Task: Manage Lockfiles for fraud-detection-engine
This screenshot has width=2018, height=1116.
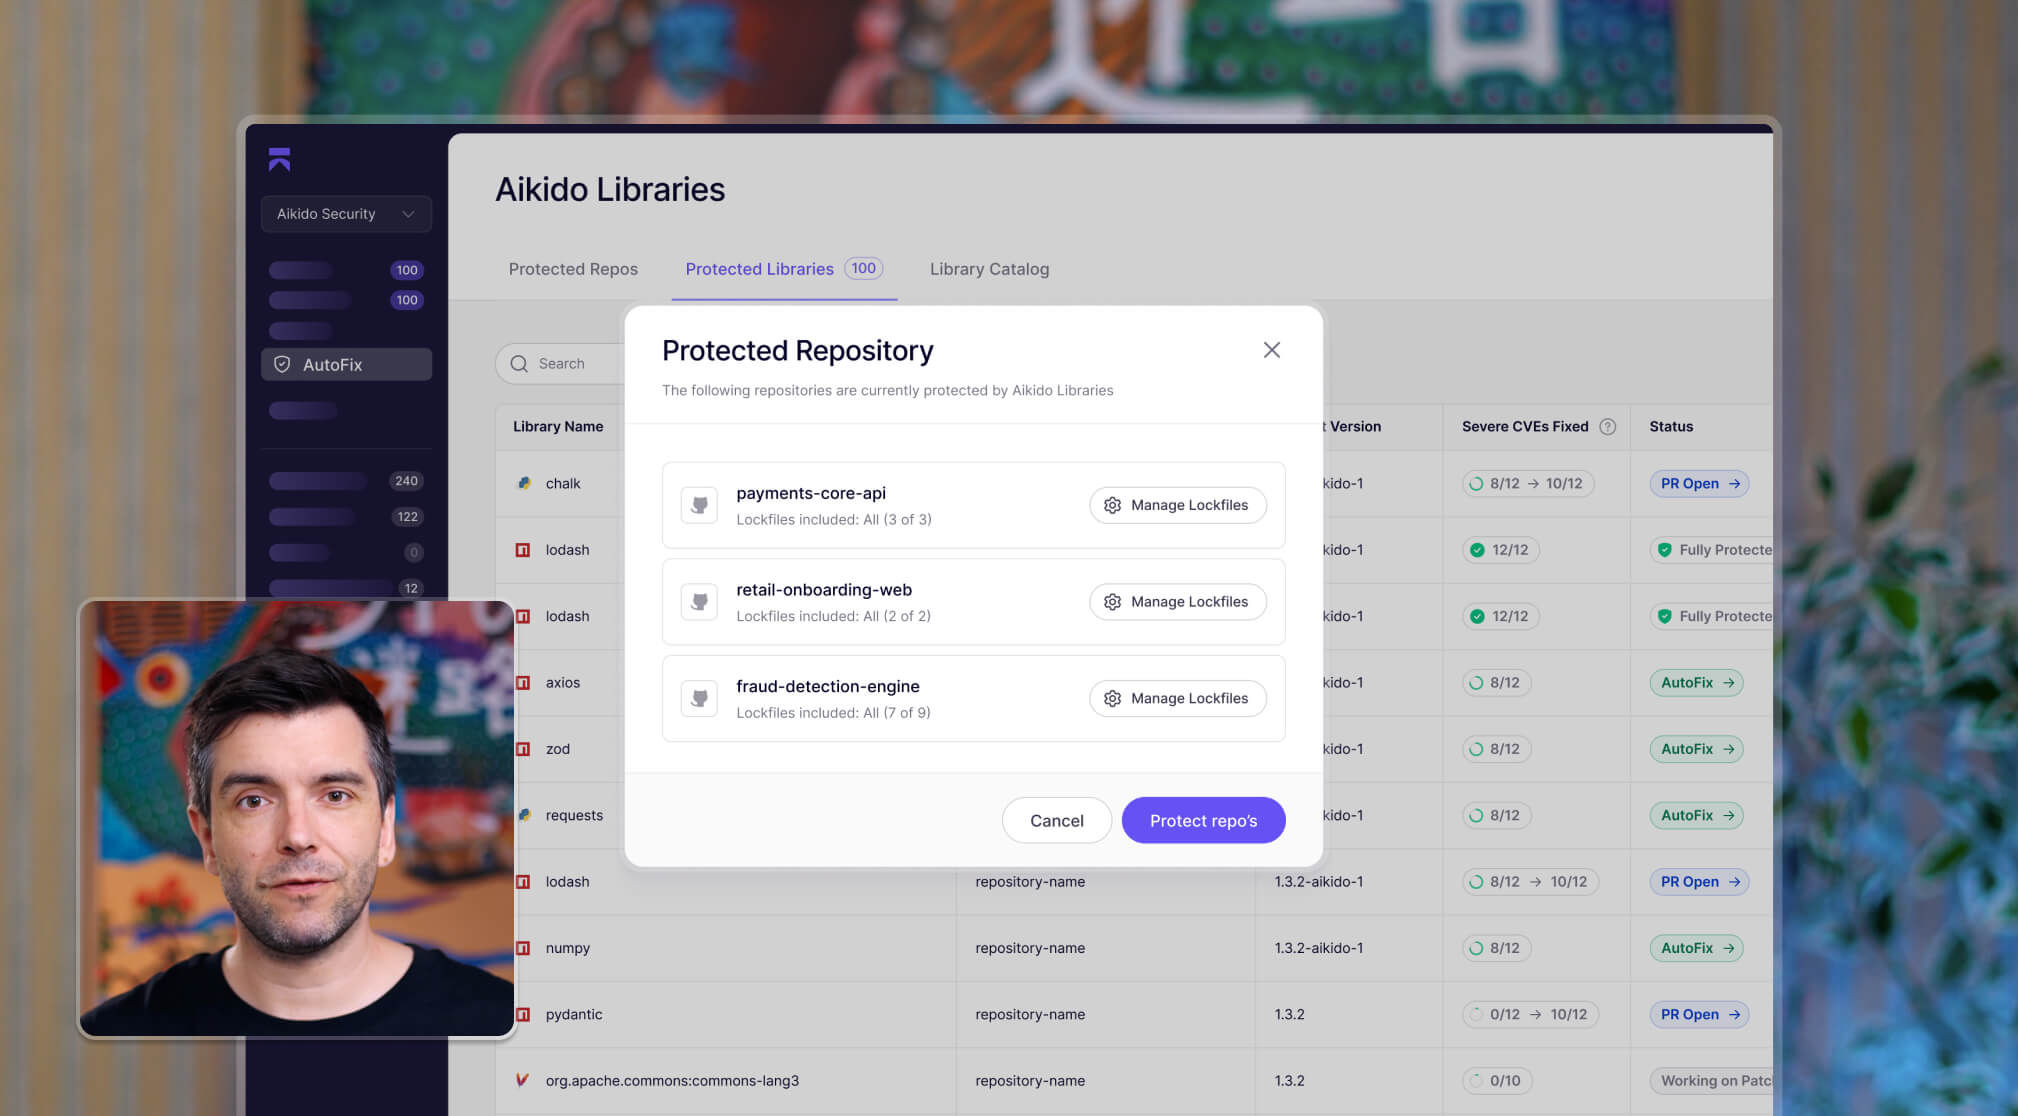Action: click(x=1178, y=698)
